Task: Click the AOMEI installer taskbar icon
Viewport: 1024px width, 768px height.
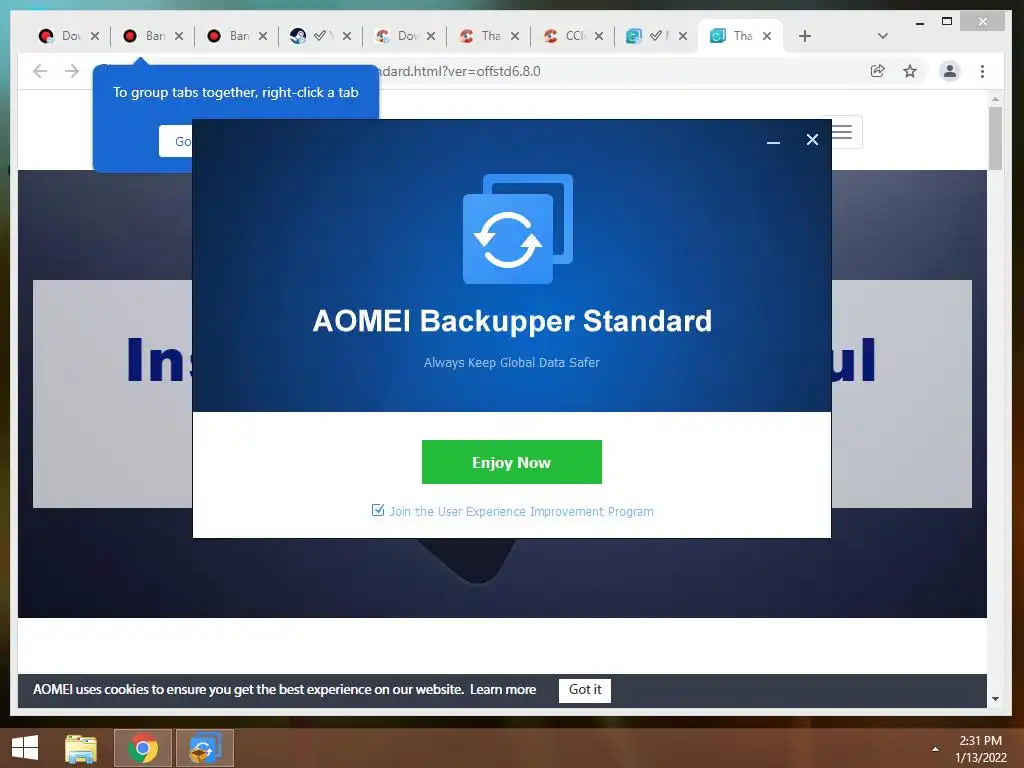Action: (205, 748)
